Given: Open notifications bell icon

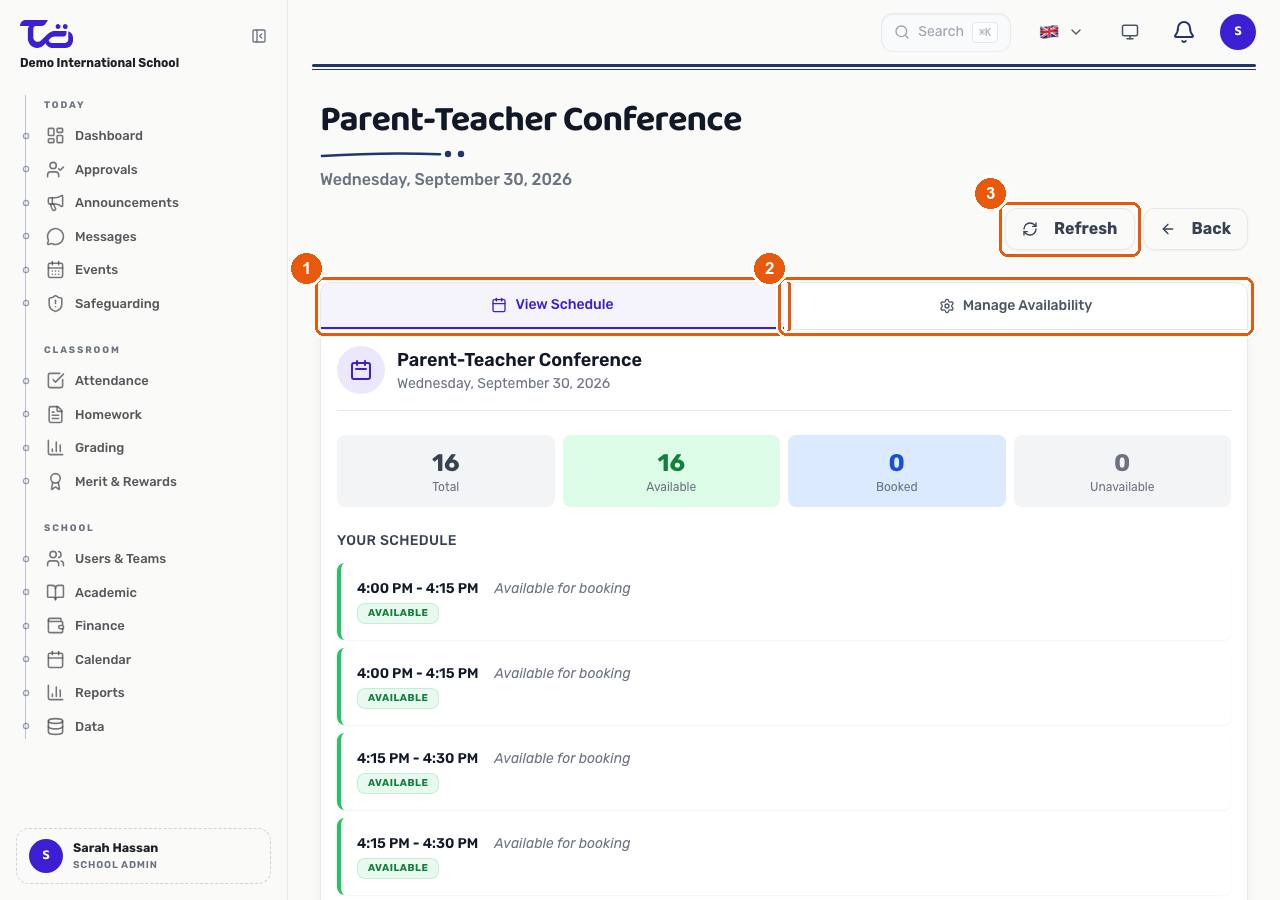Looking at the screenshot, I should (x=1184, y=32).
